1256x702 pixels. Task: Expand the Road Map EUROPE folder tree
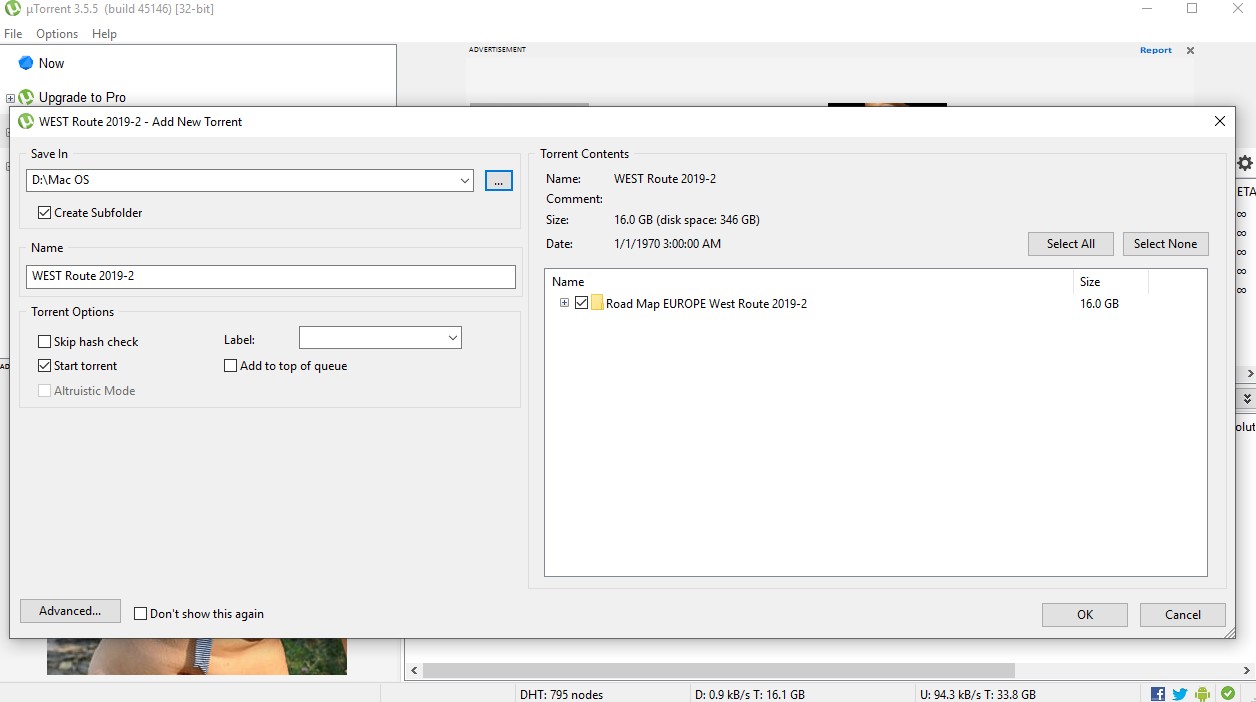(564, 303)
